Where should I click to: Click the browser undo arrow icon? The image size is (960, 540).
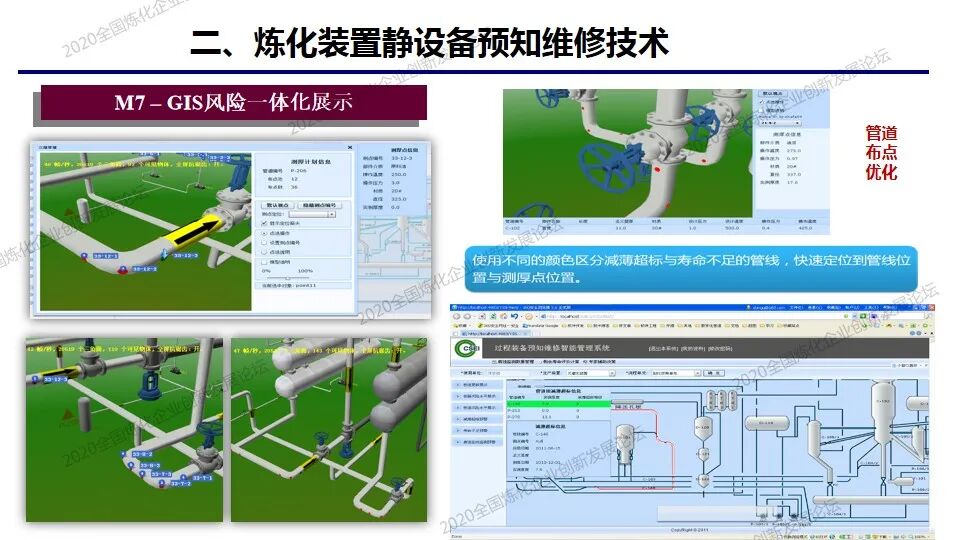(x=514, y=316)
